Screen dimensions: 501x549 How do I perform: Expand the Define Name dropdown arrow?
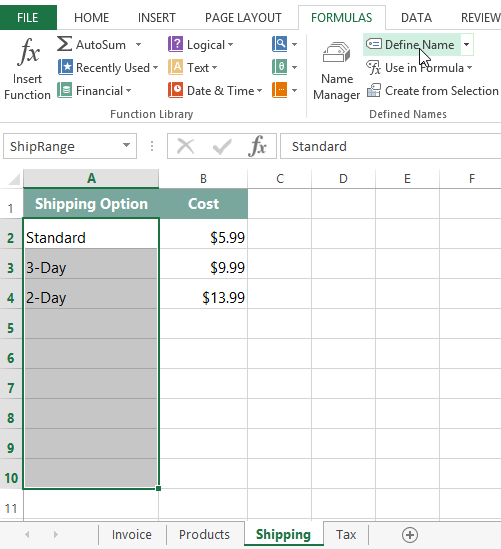[467, 44]
